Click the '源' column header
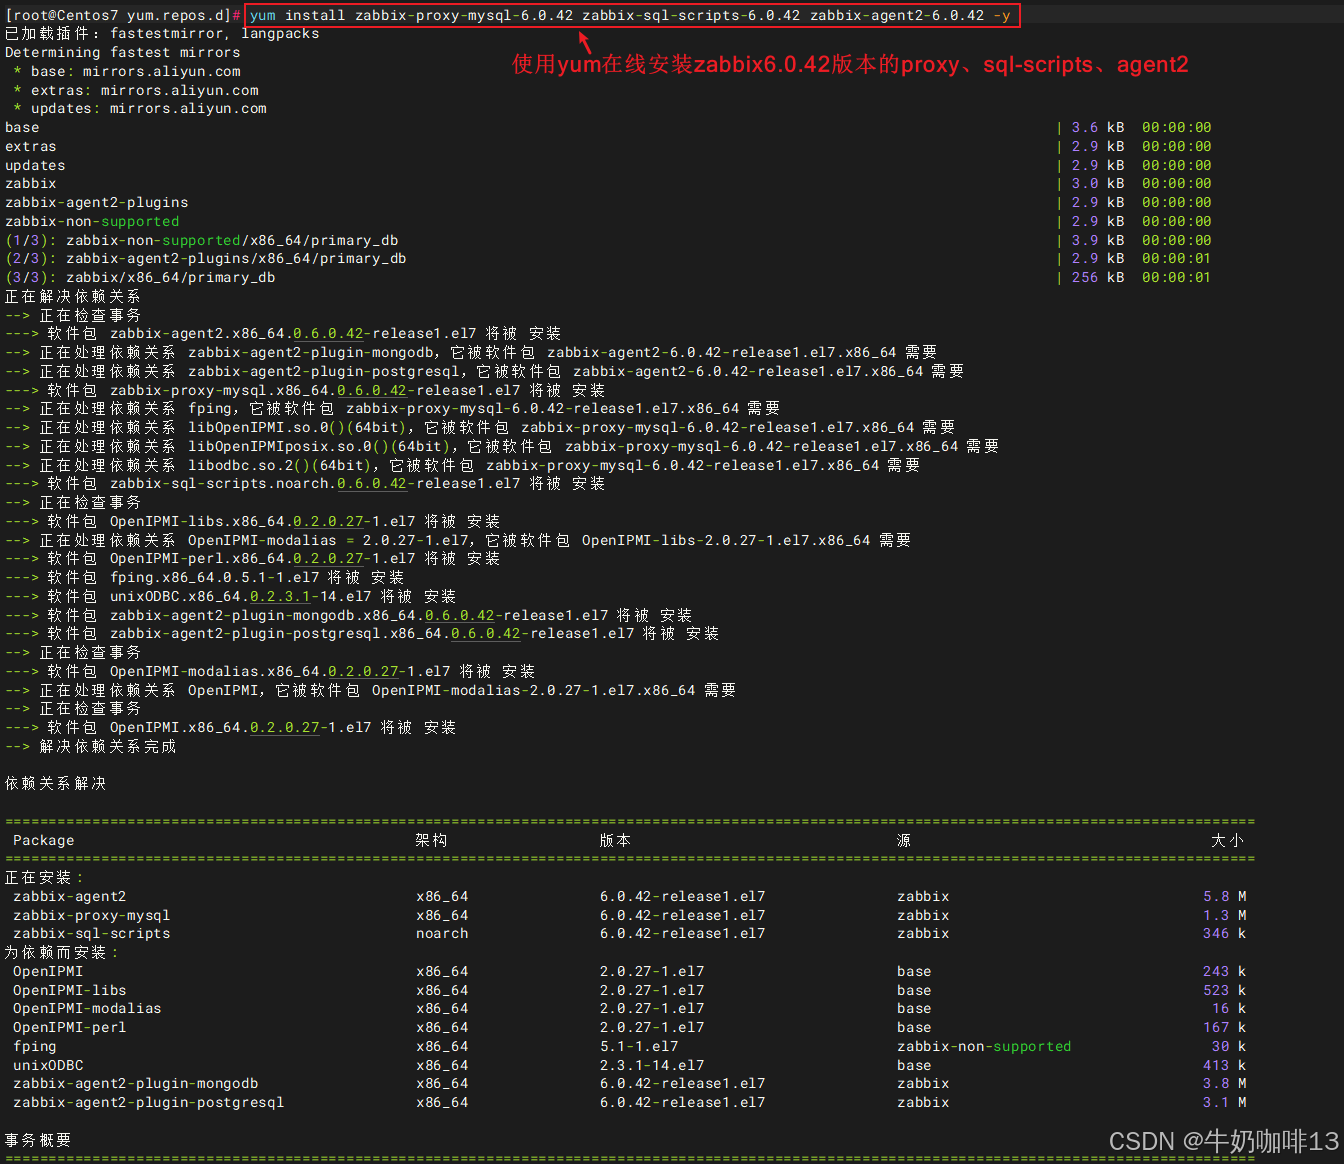Viewport: 1344px width, 1164px height. pyautogui.click(x=904, y=841)
